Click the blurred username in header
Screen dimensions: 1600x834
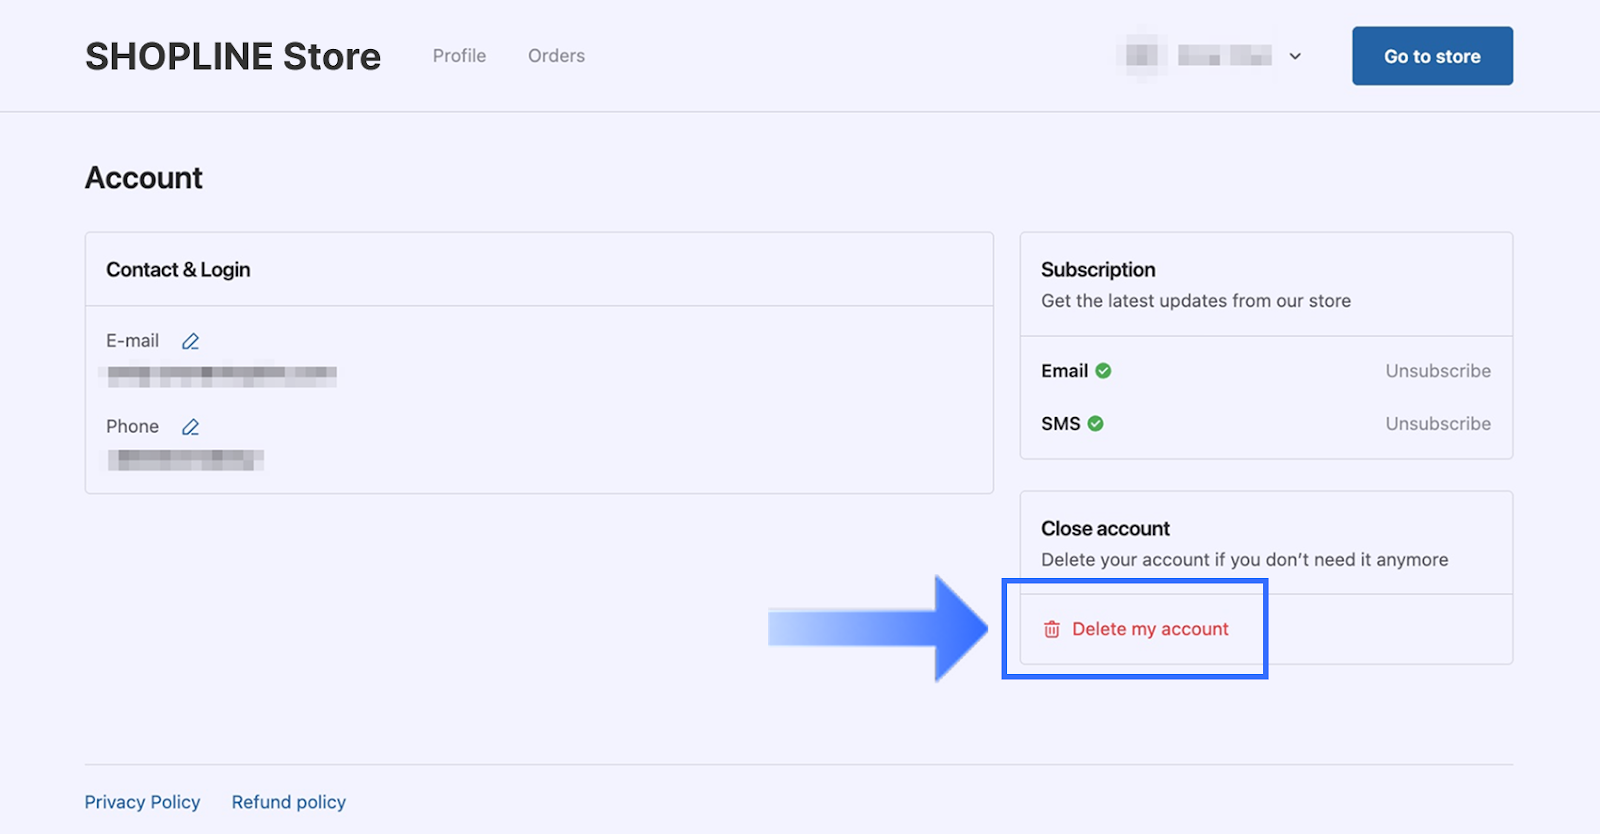point(1224,56)
